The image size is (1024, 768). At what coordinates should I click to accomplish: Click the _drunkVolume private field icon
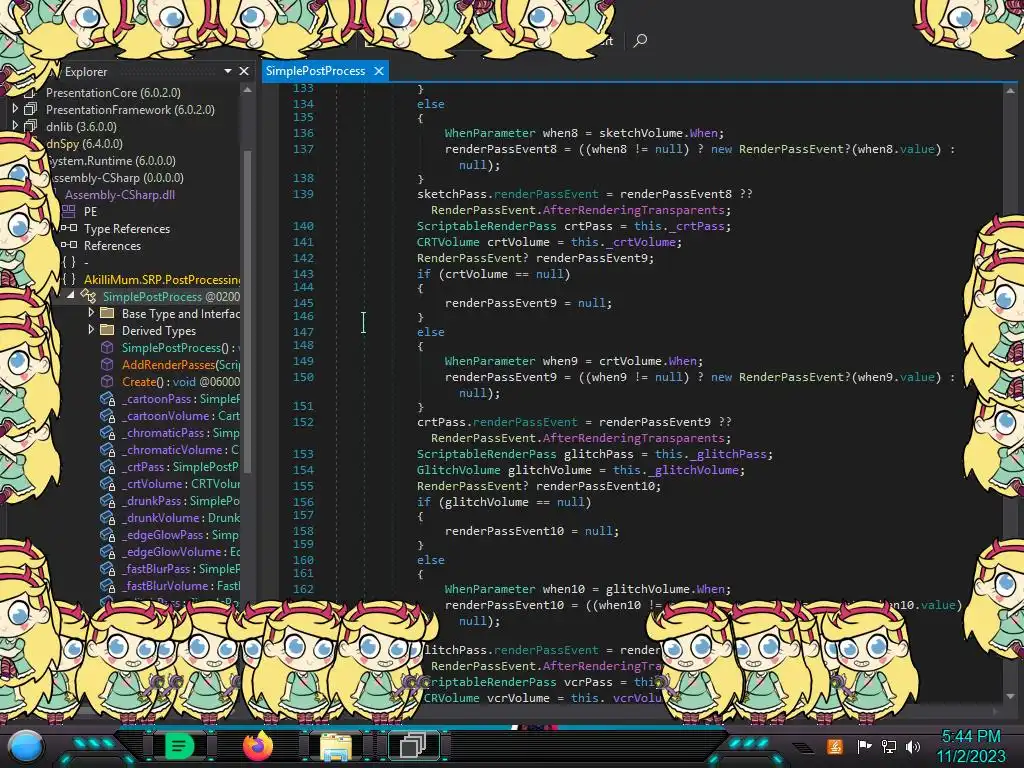[x=107, y=517]
